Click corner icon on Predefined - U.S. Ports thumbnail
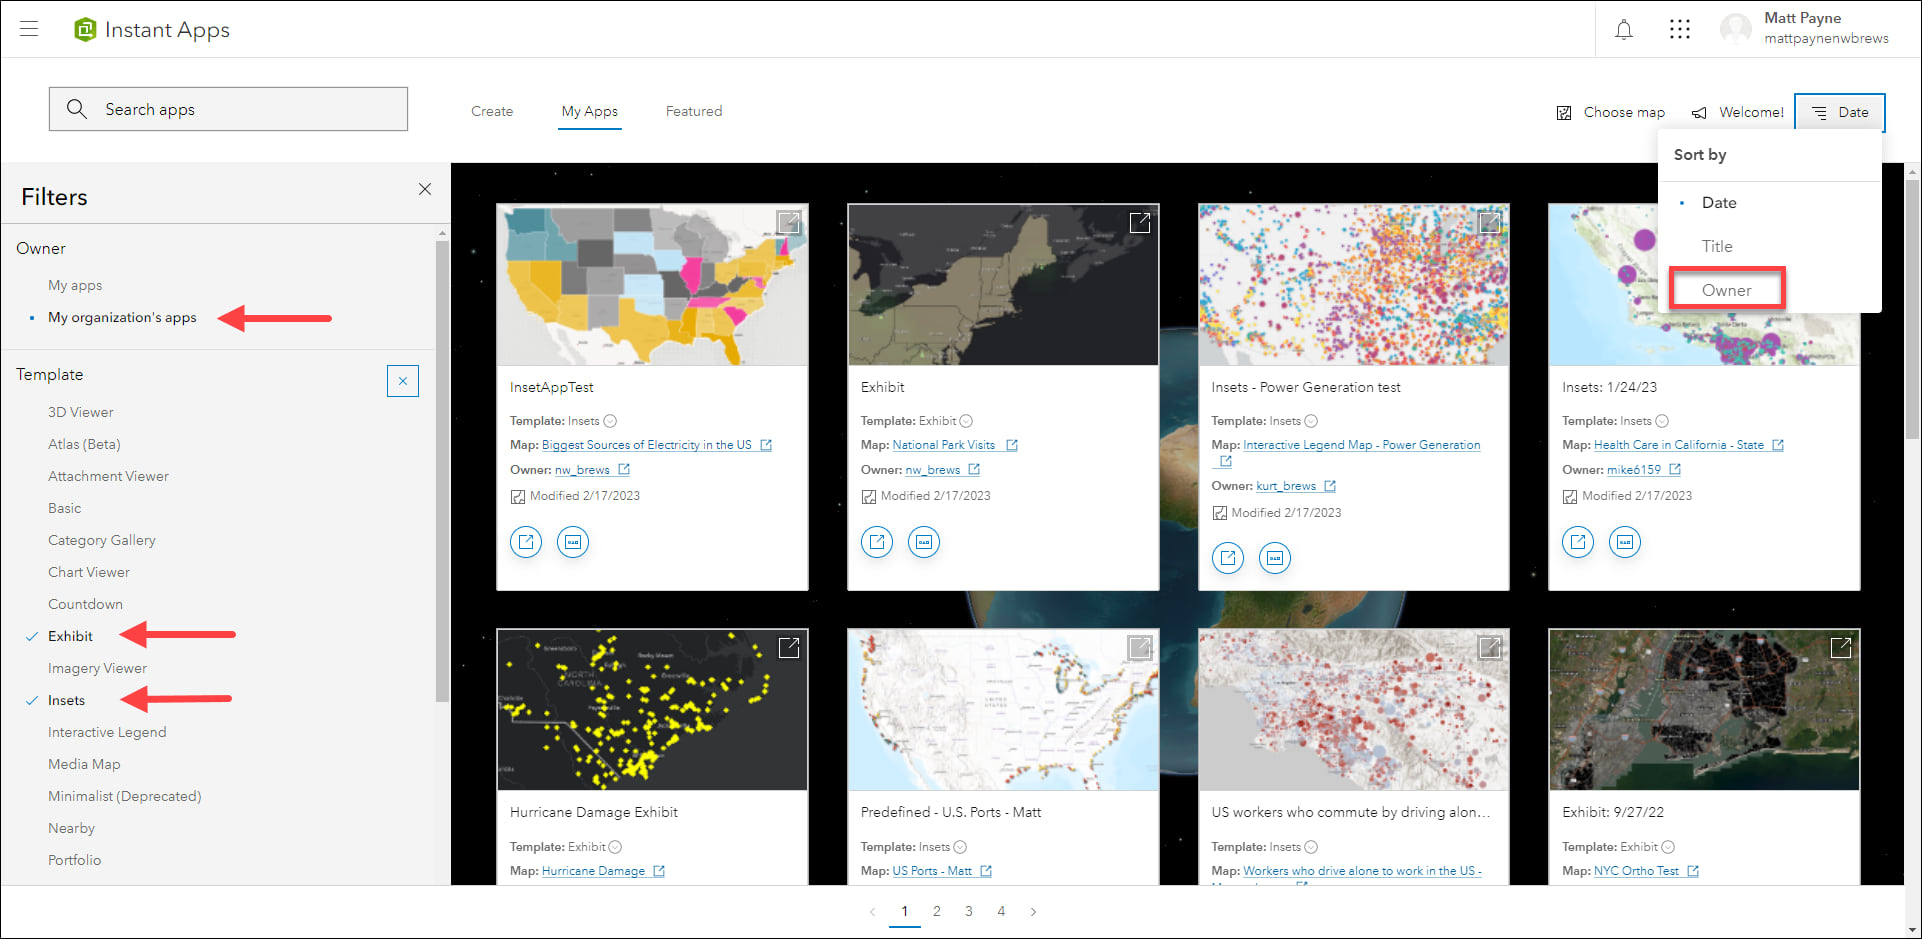 coord(1140,647)
